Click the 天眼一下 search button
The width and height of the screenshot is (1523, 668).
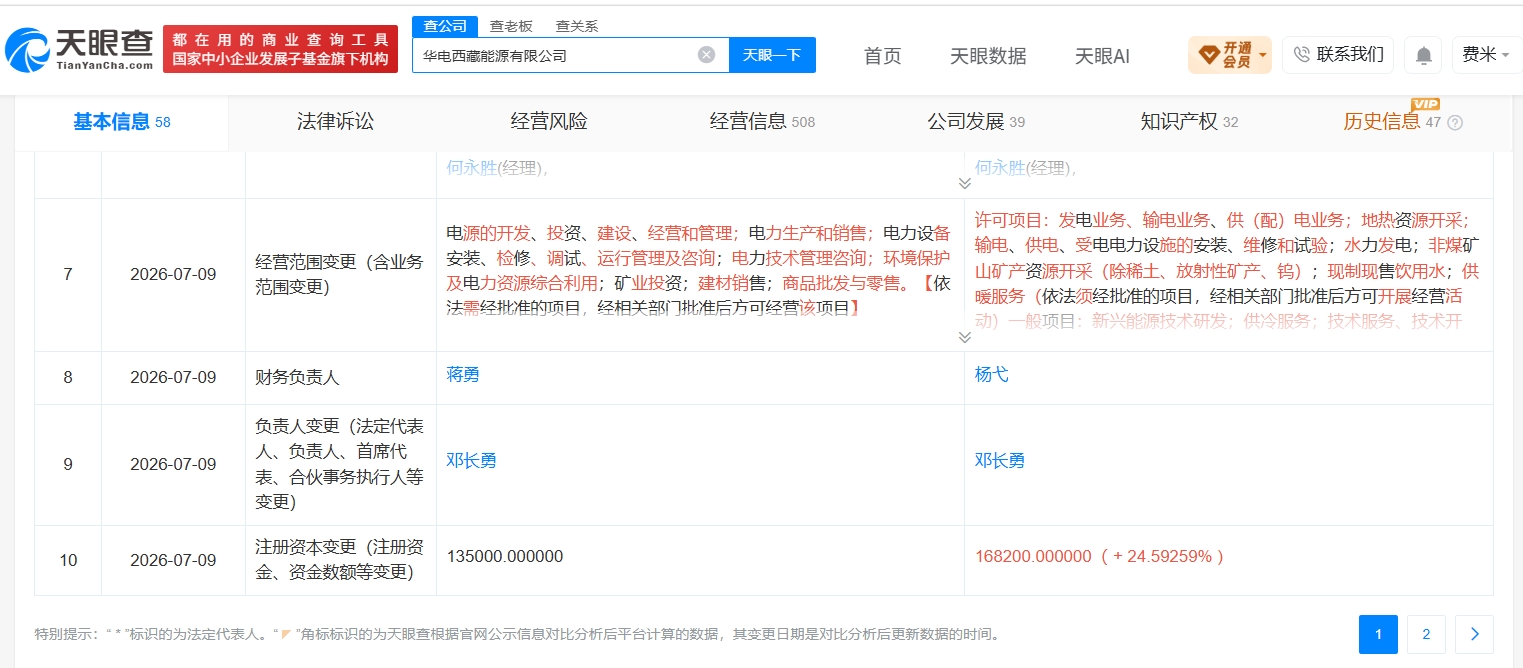tap(772, 55)
